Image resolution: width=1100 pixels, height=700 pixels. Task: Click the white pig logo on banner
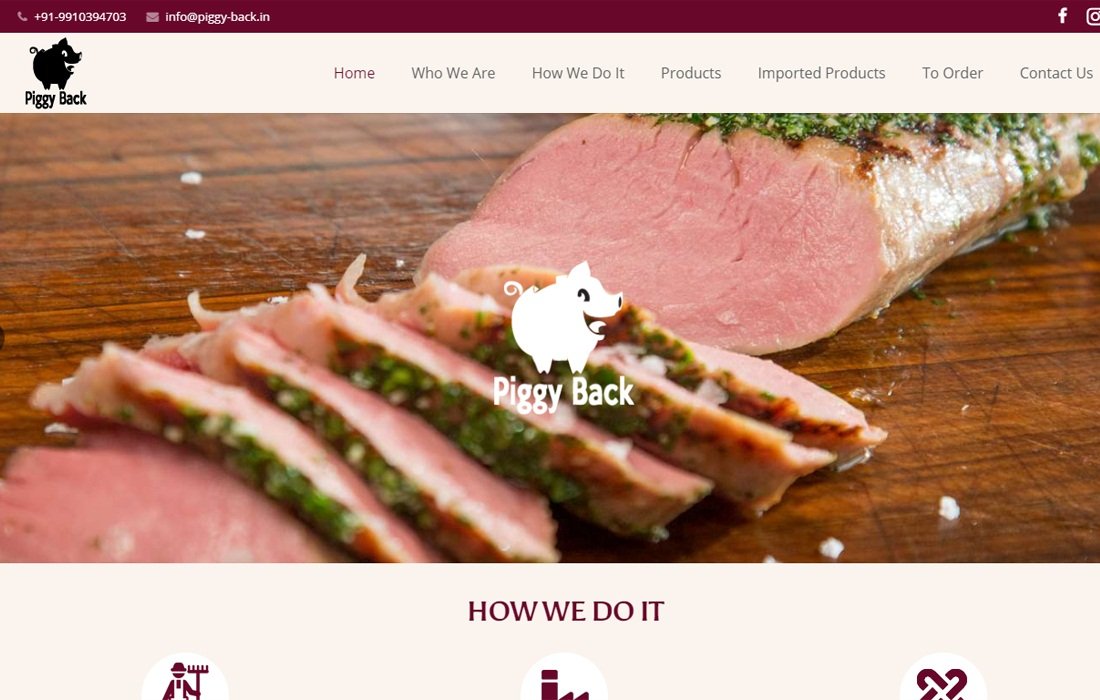pos(564,317)
